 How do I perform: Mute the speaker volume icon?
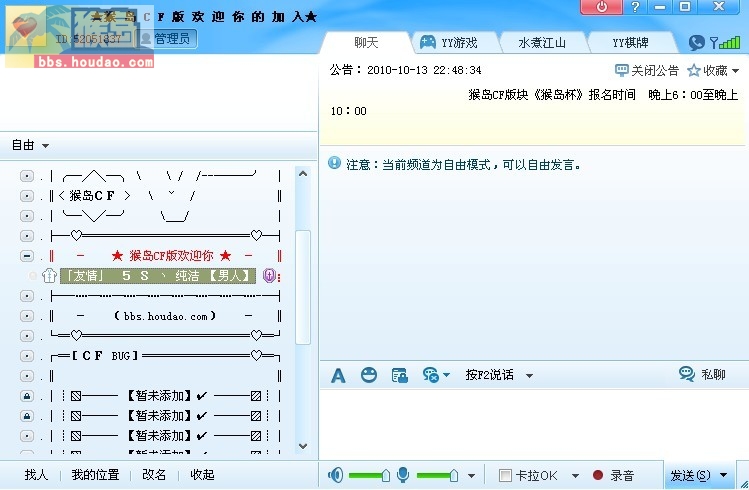pyautogui.click(x=335, y=475)
